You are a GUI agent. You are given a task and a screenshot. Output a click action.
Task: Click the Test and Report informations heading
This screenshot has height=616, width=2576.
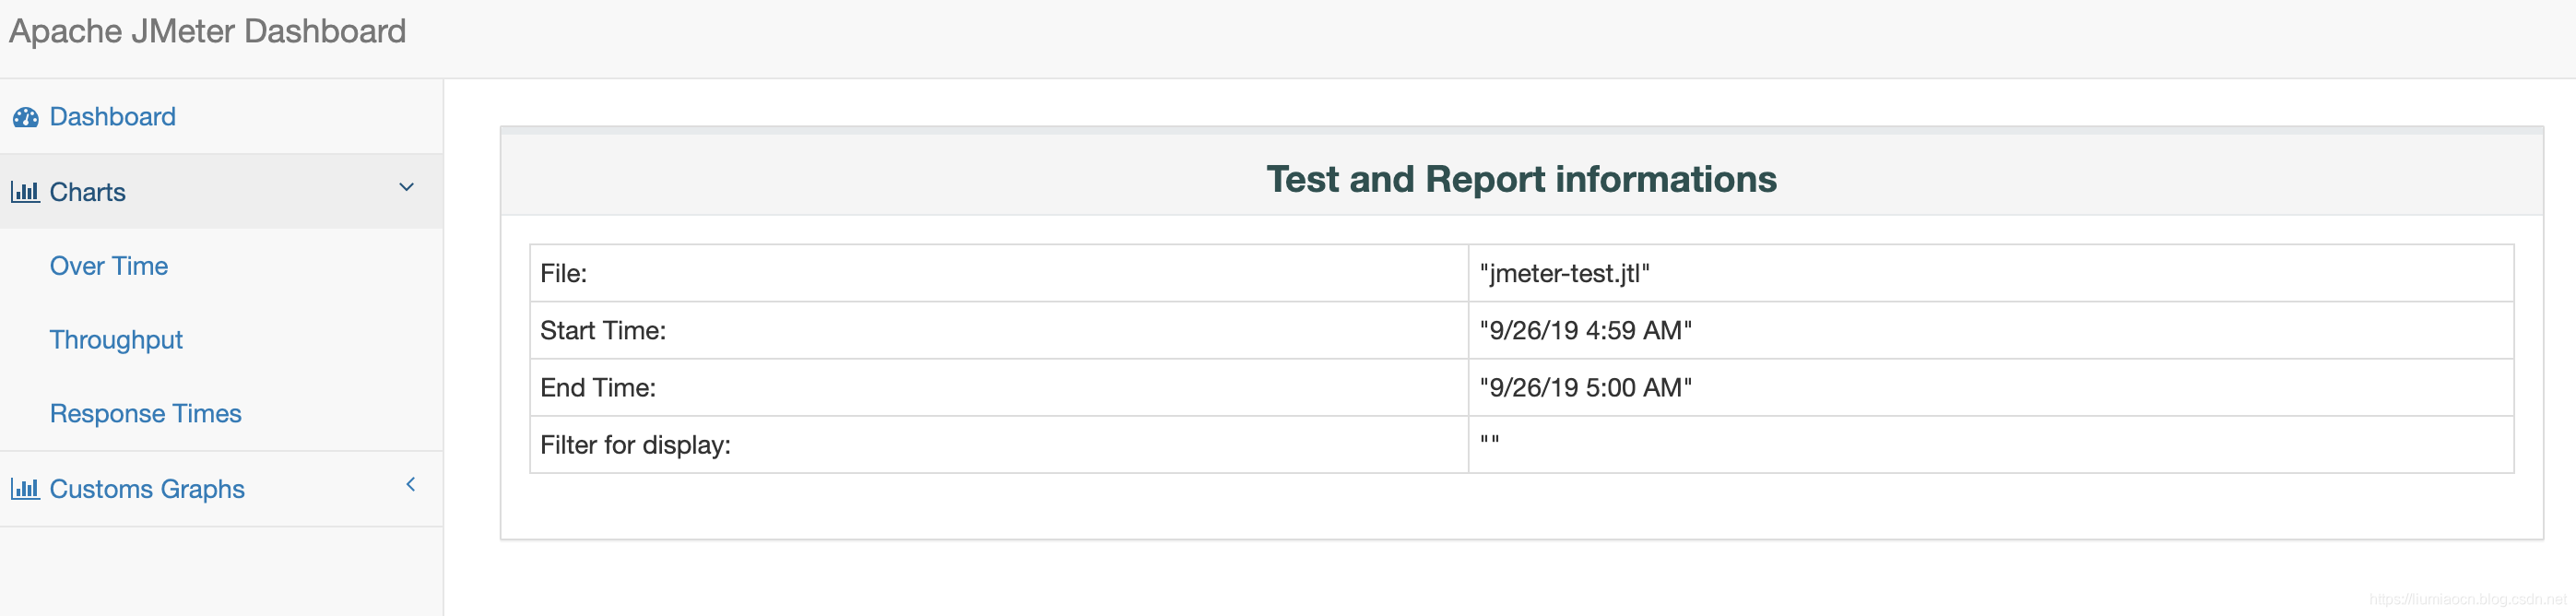click(x=1521, y=179)
